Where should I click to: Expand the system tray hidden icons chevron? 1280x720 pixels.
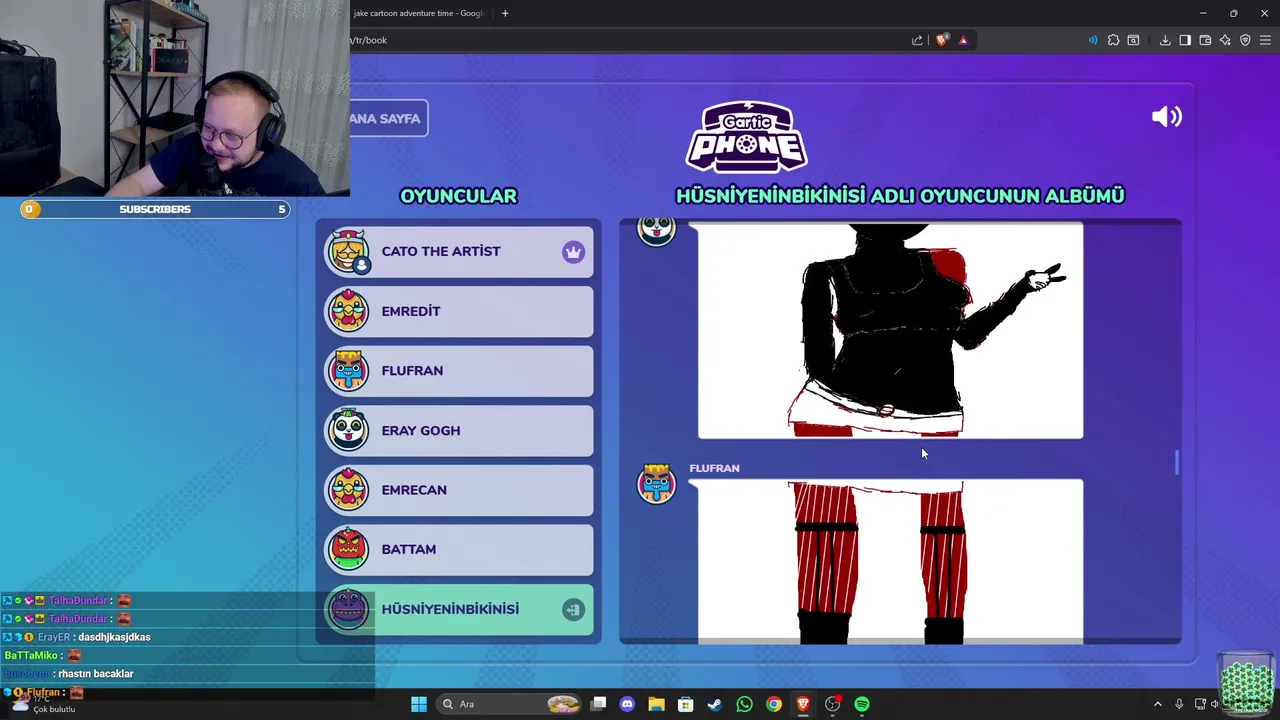pyautogui.click(x=1158, y=704)
